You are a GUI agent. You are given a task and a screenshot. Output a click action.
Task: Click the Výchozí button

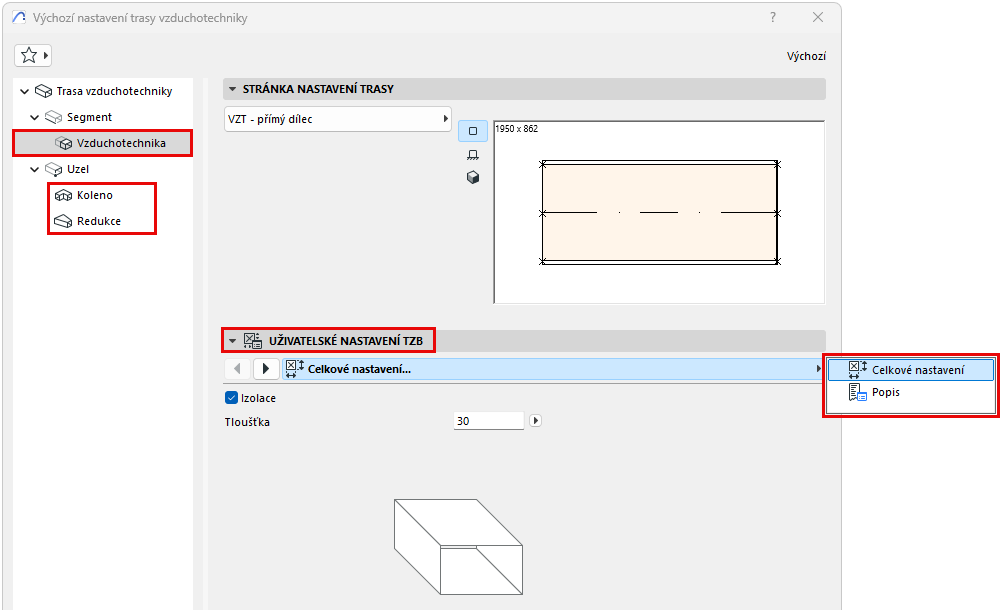coord(806,56)
